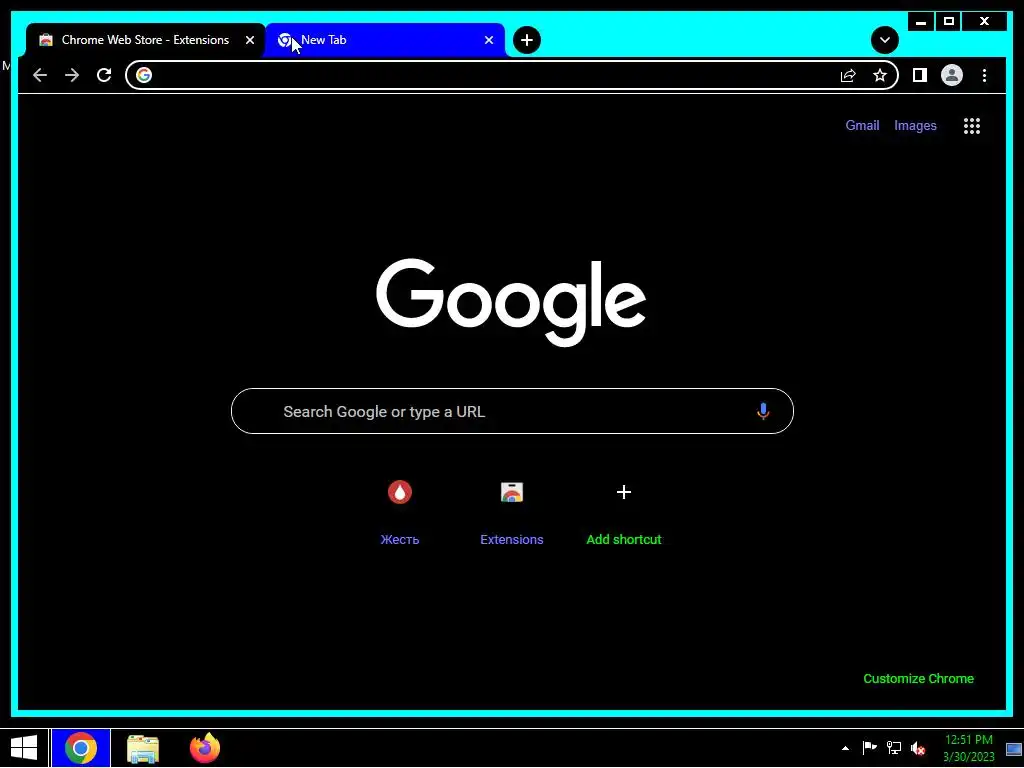The image size is (1024, 768).
Task: Open the profile avatar menu
Action: [952, 75]
